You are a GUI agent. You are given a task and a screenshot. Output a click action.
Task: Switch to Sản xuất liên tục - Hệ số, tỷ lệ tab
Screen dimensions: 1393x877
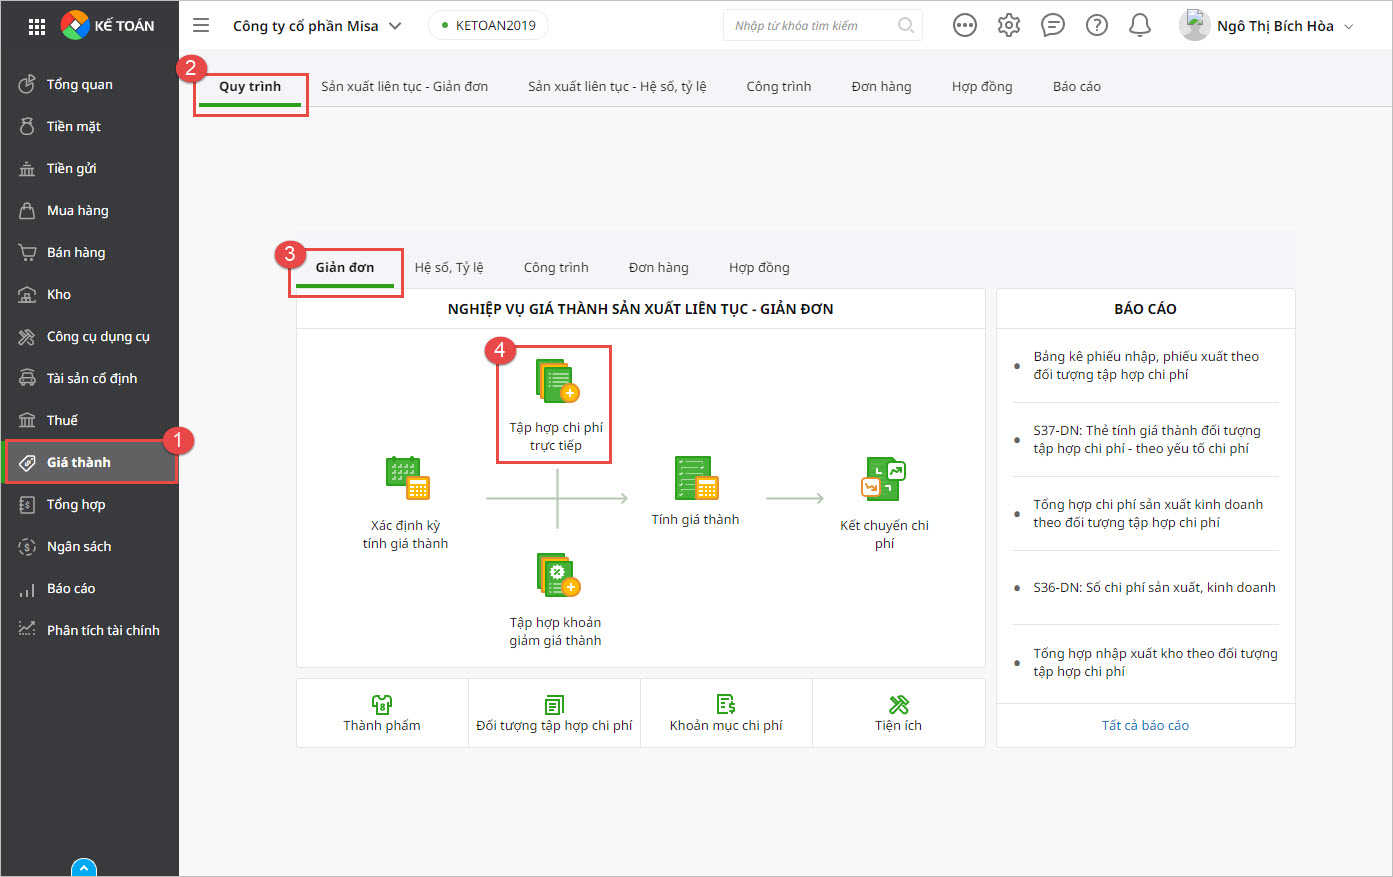pos(617,87)
